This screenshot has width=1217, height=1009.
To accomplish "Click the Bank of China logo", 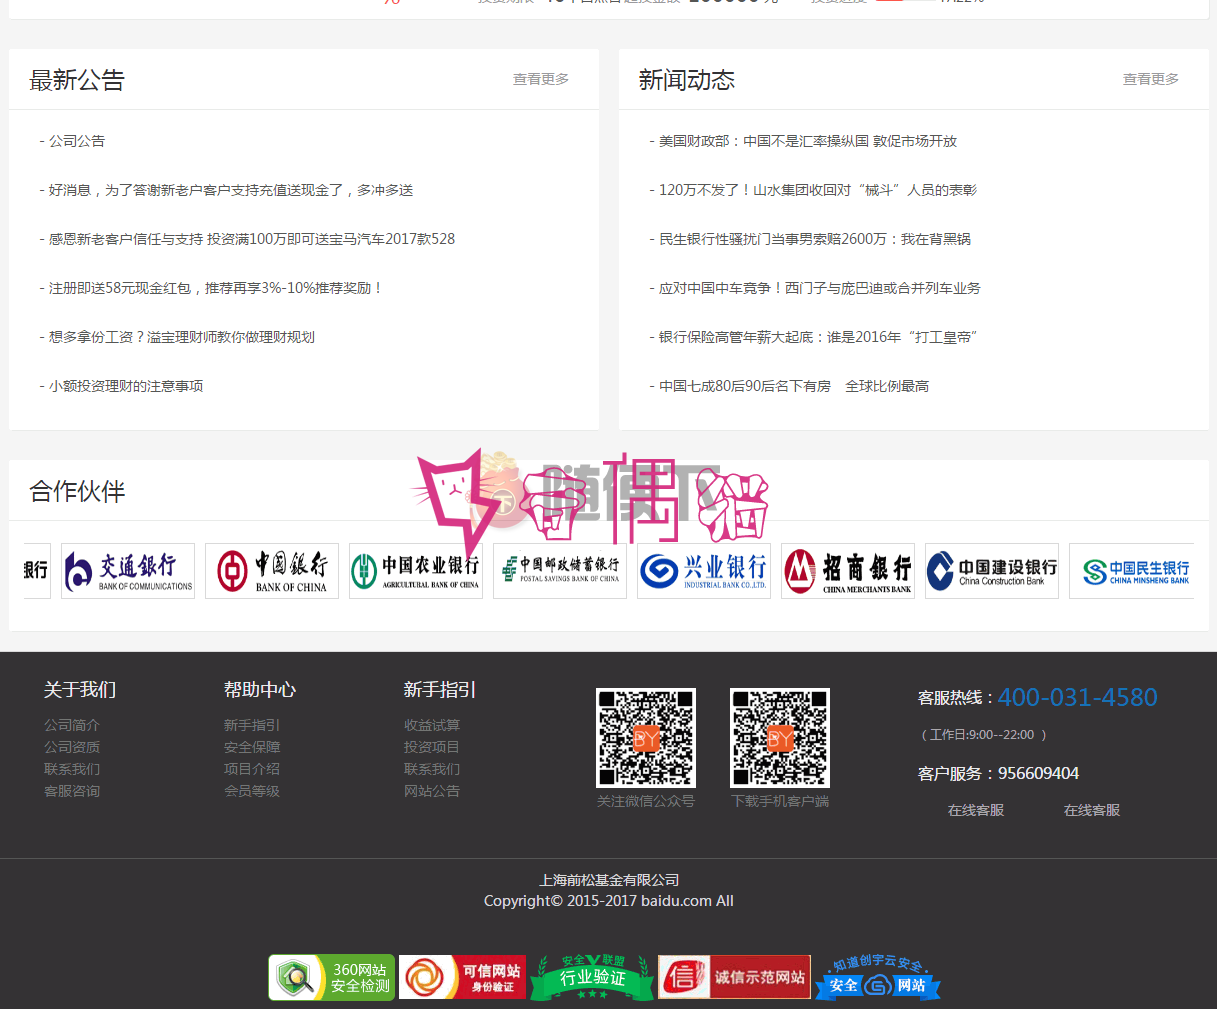I will click(x=272, y=571).
